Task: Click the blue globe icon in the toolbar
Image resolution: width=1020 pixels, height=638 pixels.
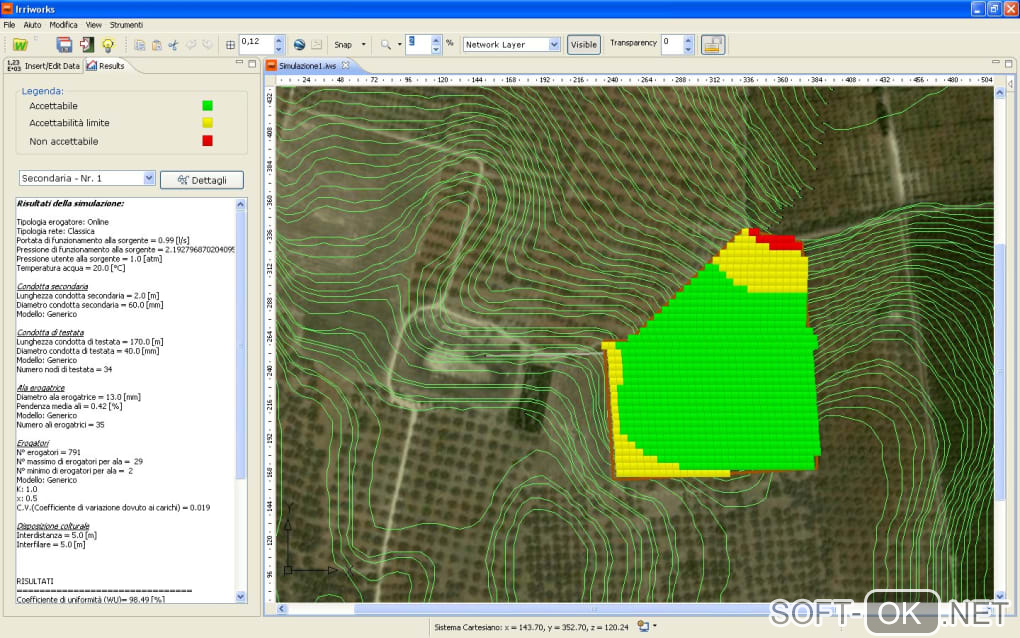Action: point(298,45)
